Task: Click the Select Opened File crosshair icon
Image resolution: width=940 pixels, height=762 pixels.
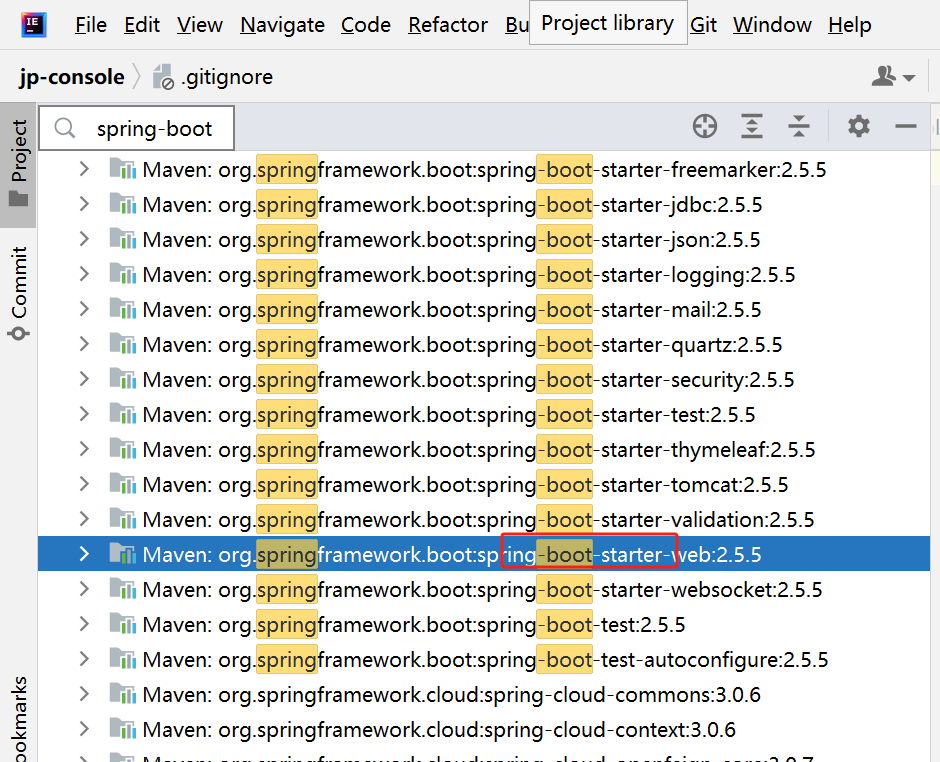Action: coord(704,127)
